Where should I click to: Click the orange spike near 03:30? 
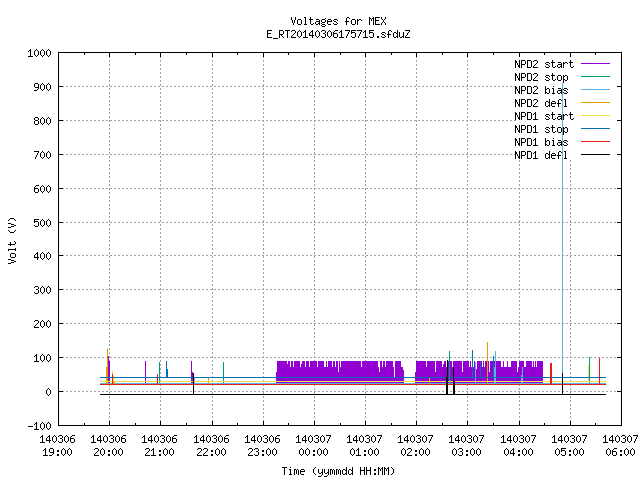487,361
